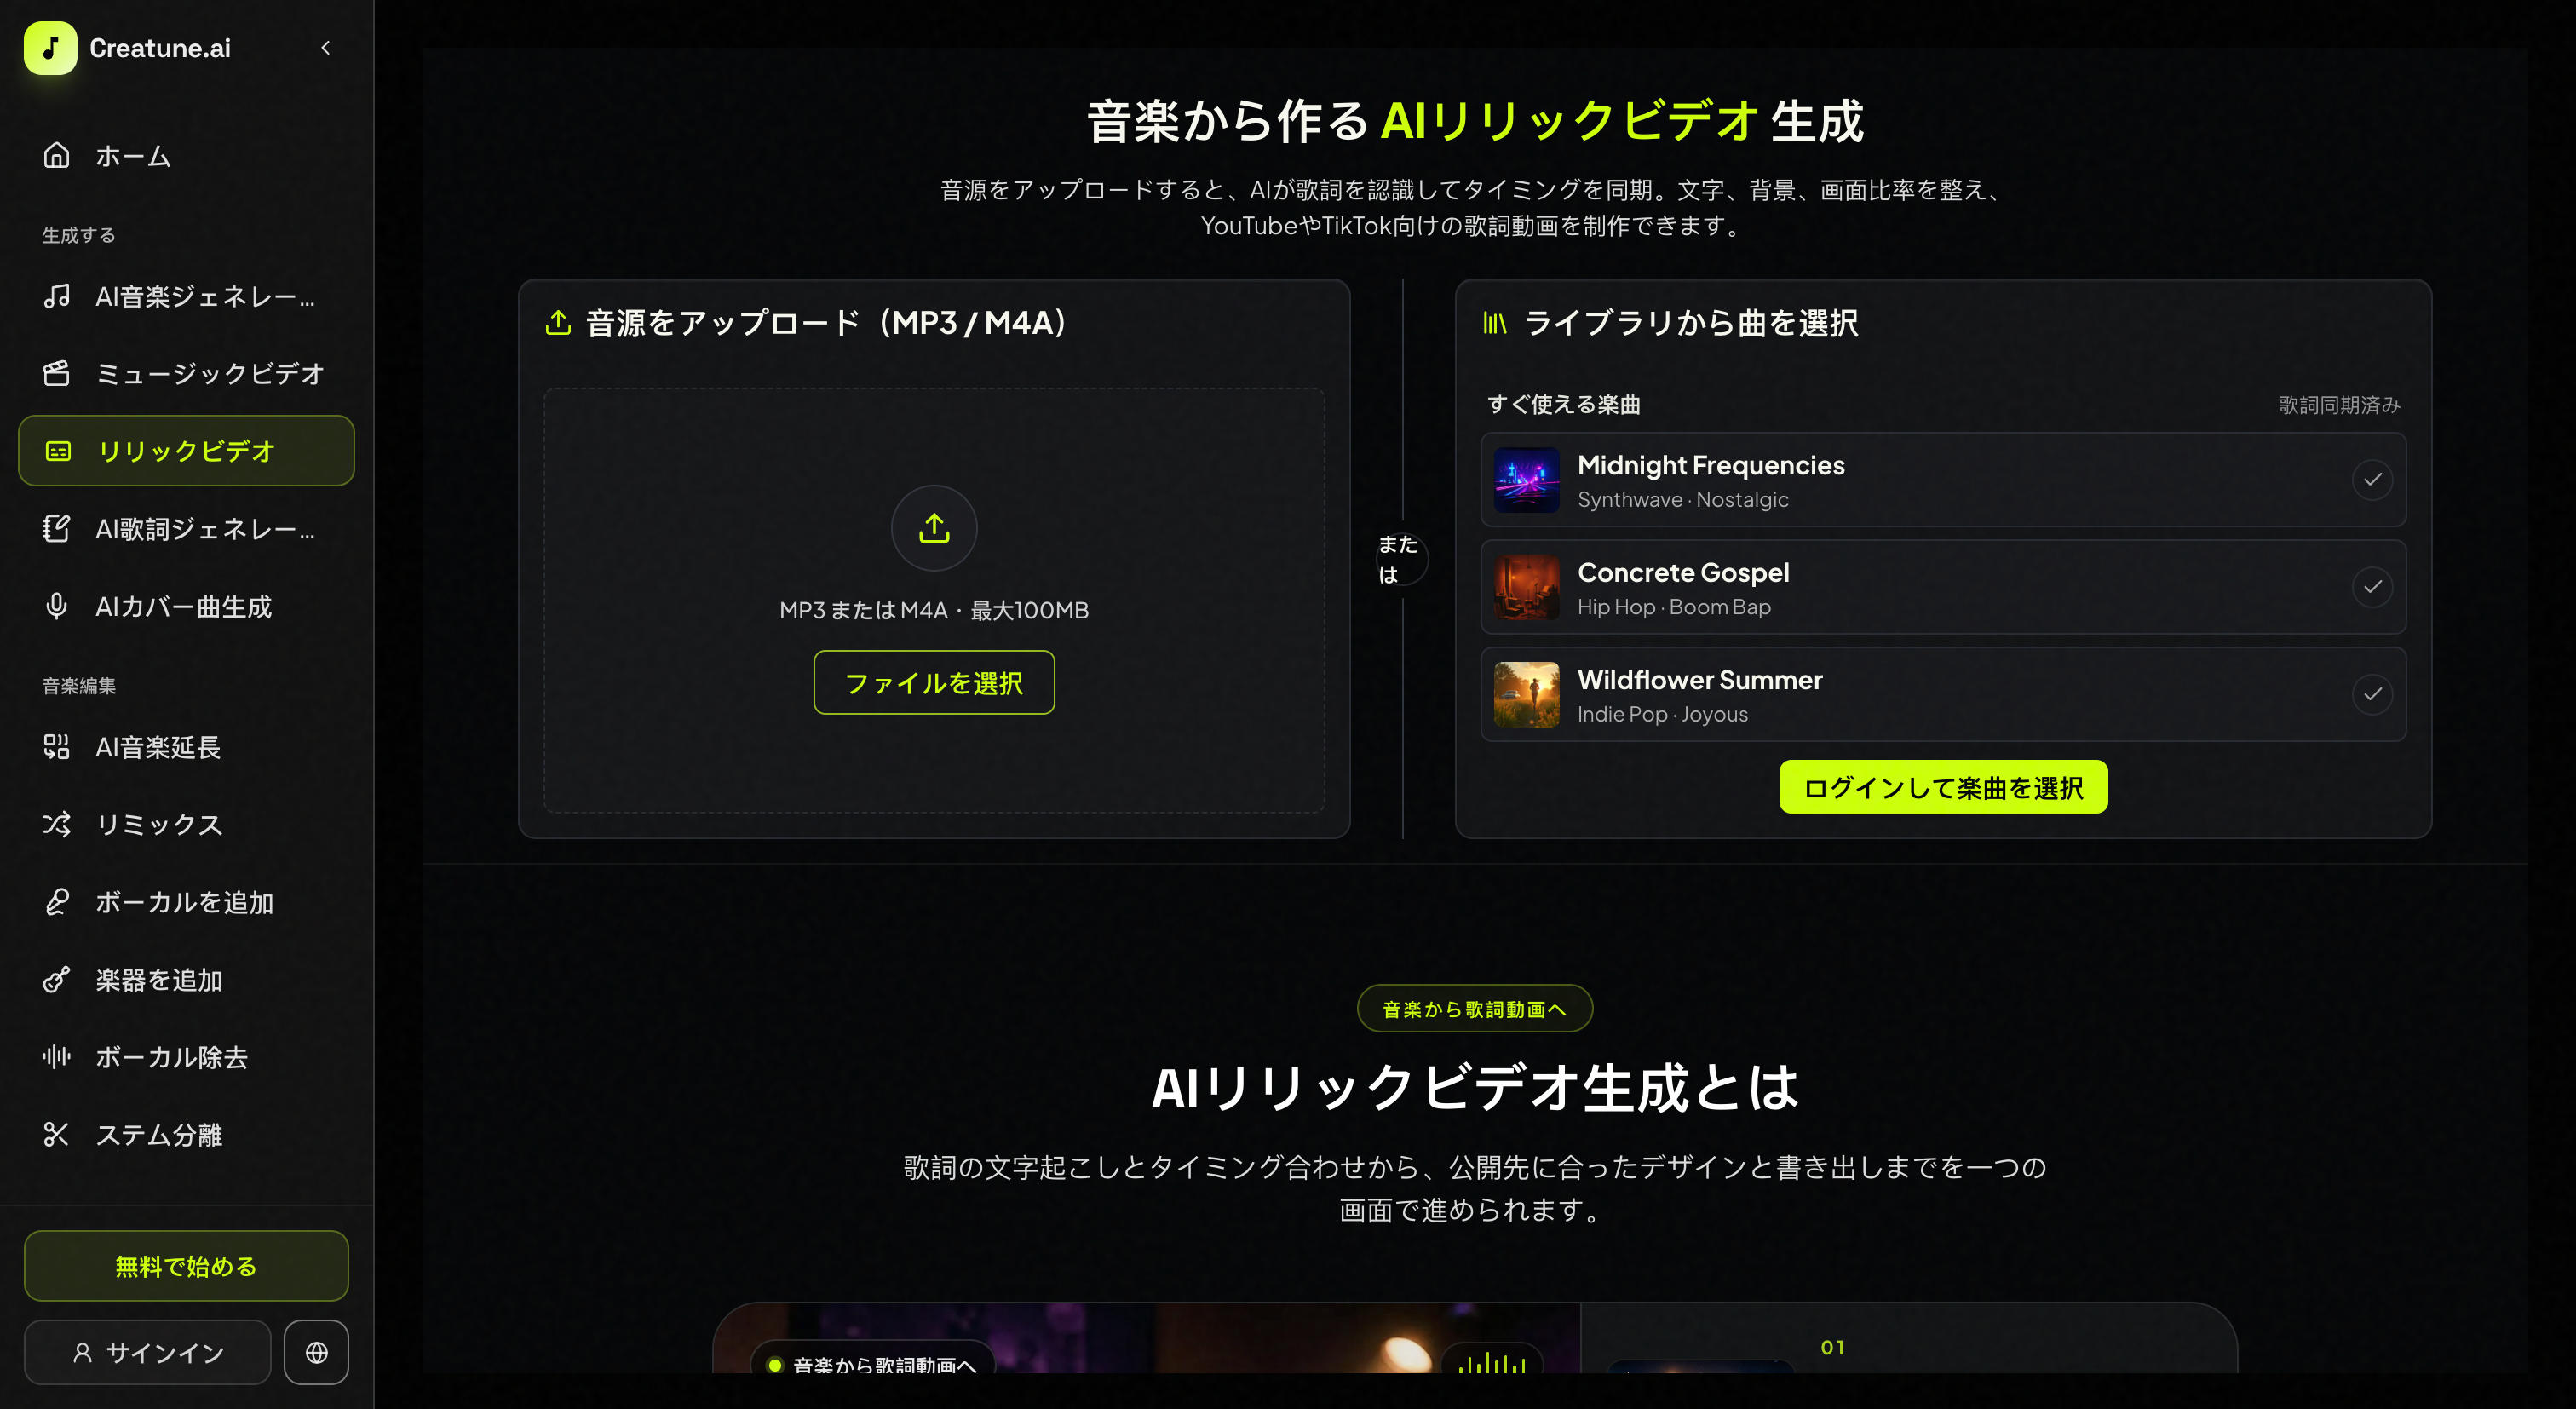Click the ファイルを選択 button
Image resolution: width=2576 pixels, height=1409 pixels.
(934, 683)
